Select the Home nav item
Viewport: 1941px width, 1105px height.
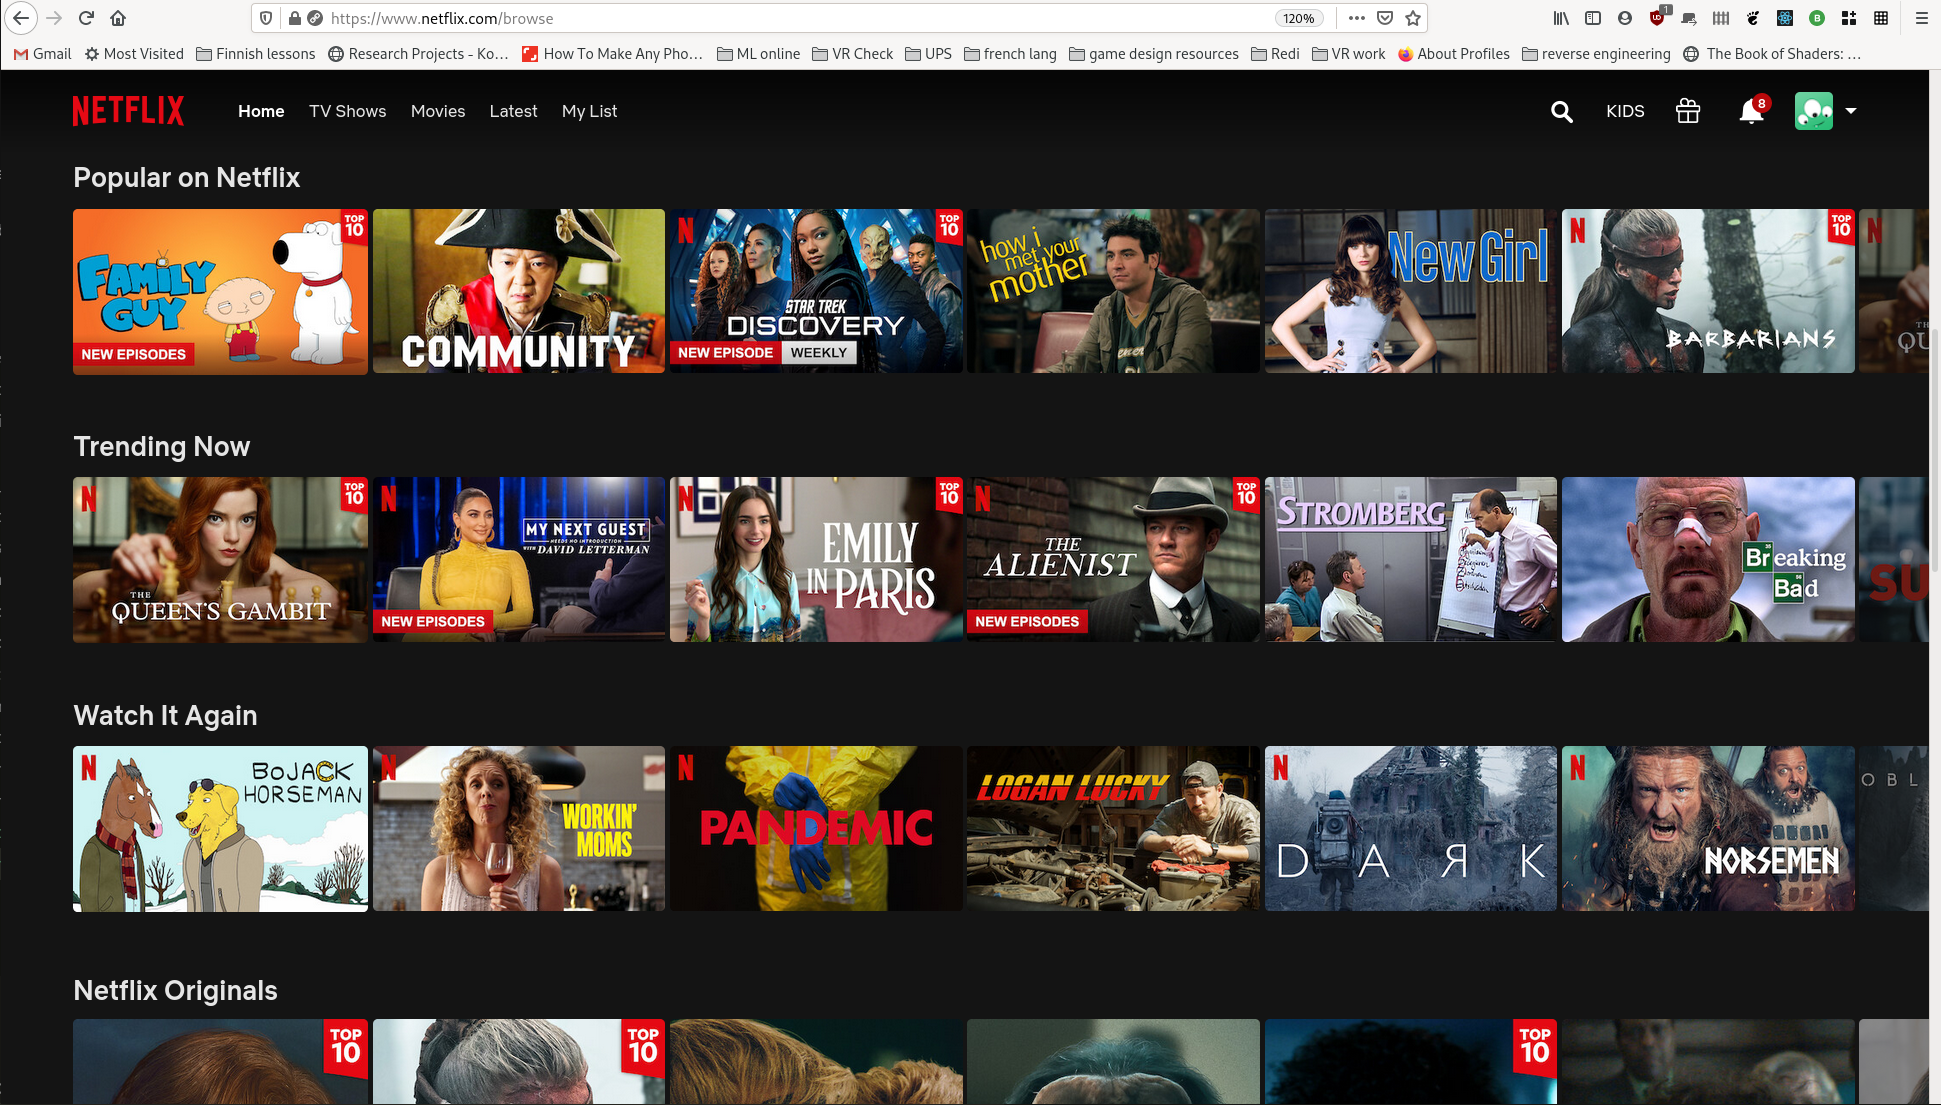[x=261, y=111]
